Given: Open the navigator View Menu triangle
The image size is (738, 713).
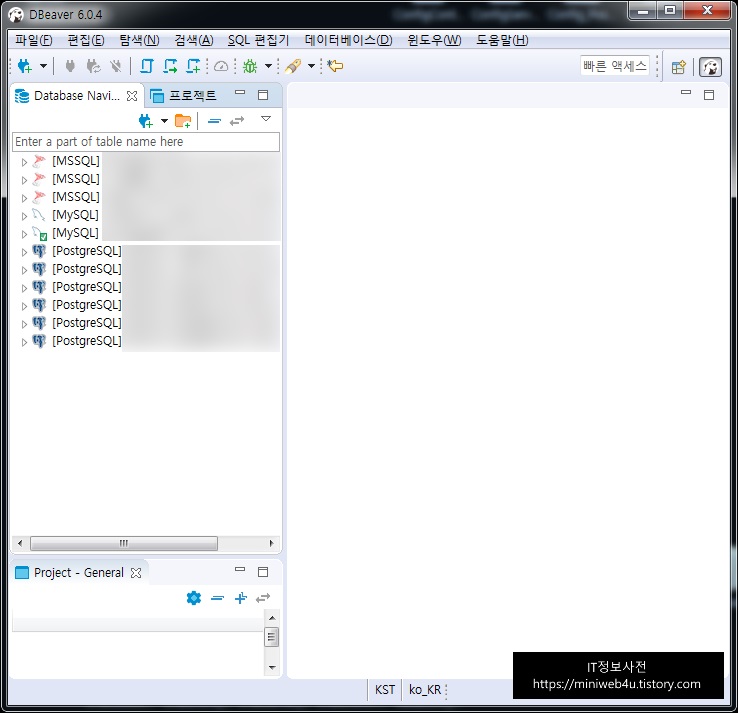Looking at the screenshot, I should [266, 119].
